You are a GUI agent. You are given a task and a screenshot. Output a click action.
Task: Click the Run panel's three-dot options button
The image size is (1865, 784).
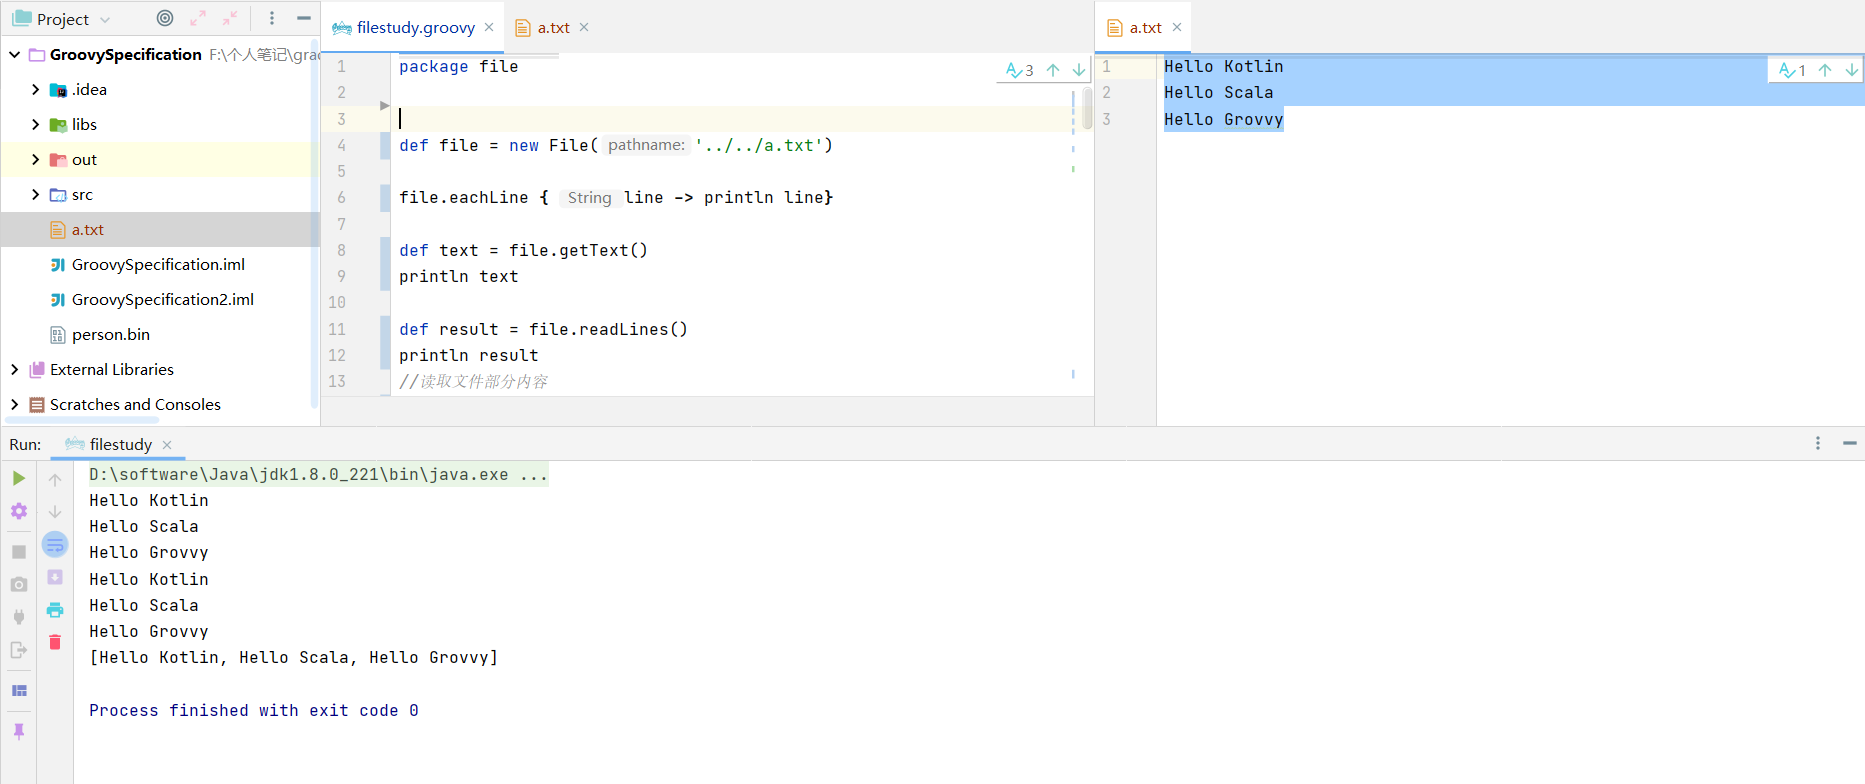point(1817,443)
